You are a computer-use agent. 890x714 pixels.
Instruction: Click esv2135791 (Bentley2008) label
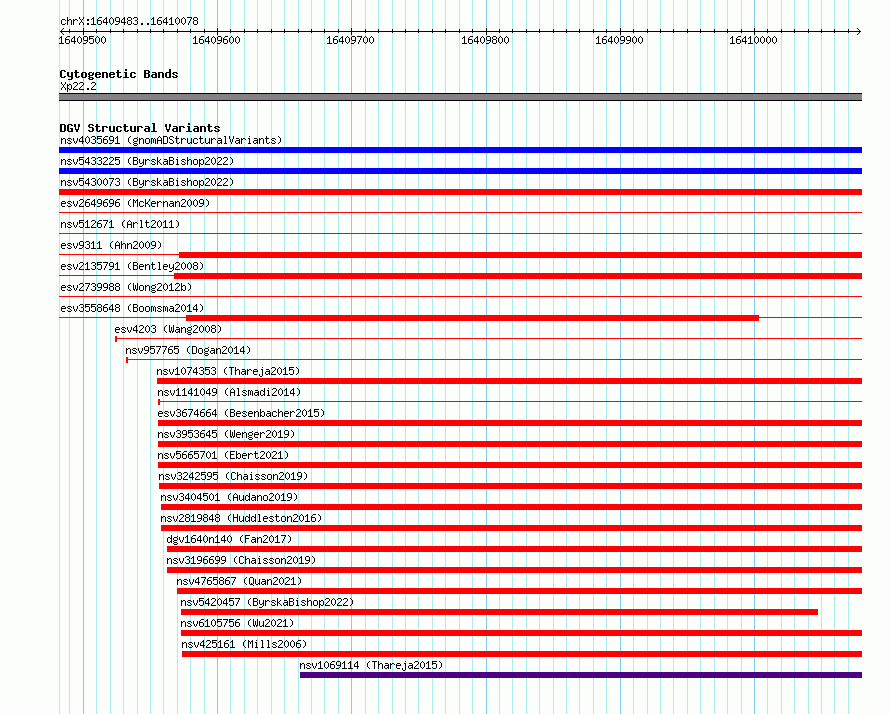coord(132,266)
